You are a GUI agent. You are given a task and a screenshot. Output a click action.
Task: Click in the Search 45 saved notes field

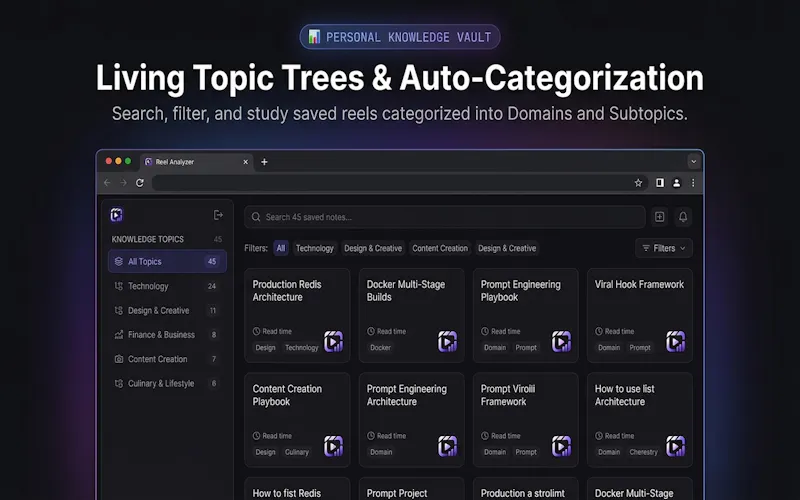click(445, 217)
